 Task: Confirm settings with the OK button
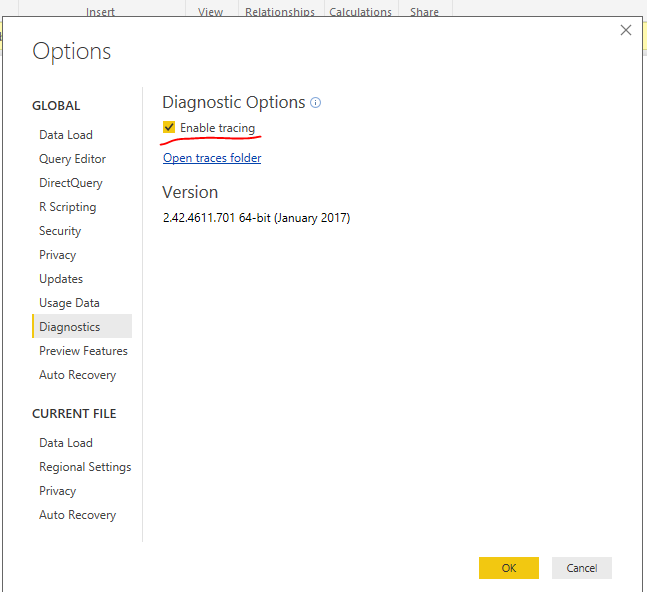tap(509, 568)
